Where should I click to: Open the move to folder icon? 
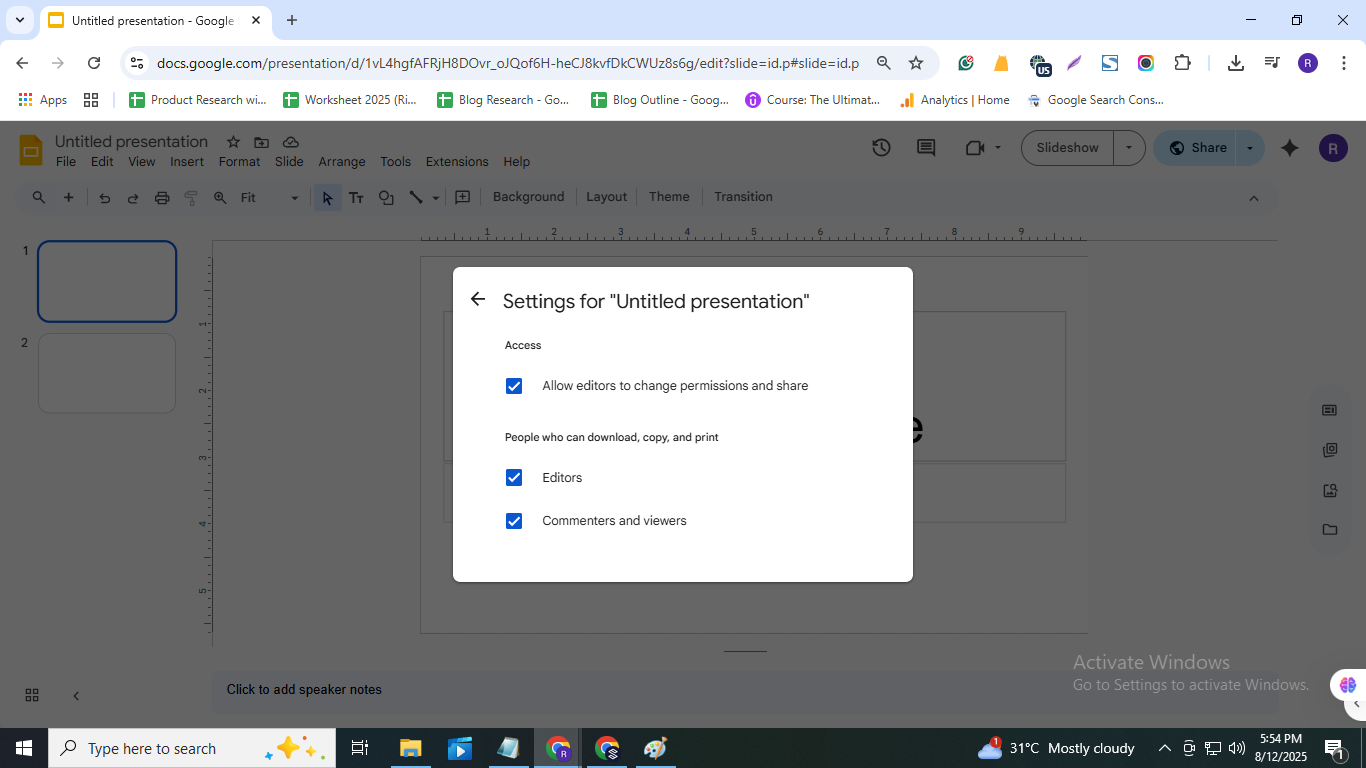point(261,142)
